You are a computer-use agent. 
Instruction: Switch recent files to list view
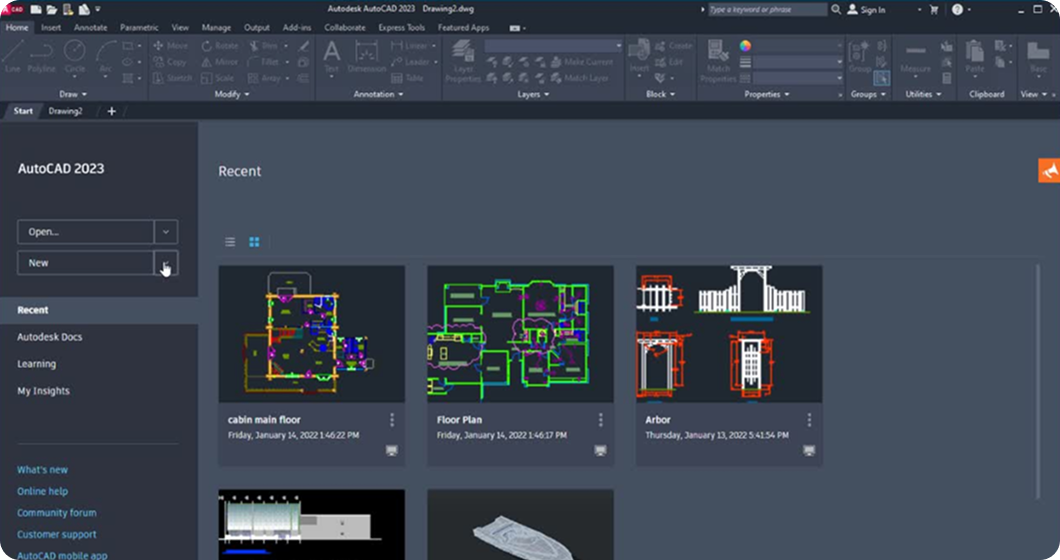coord(230,241)
